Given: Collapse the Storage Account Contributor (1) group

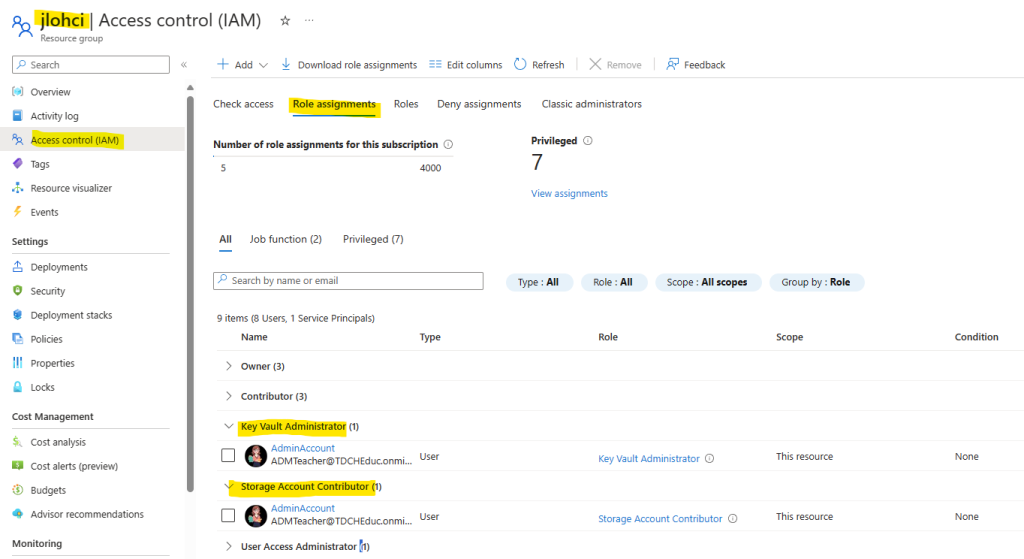Looking at the screenshot, I should (229, 486).
